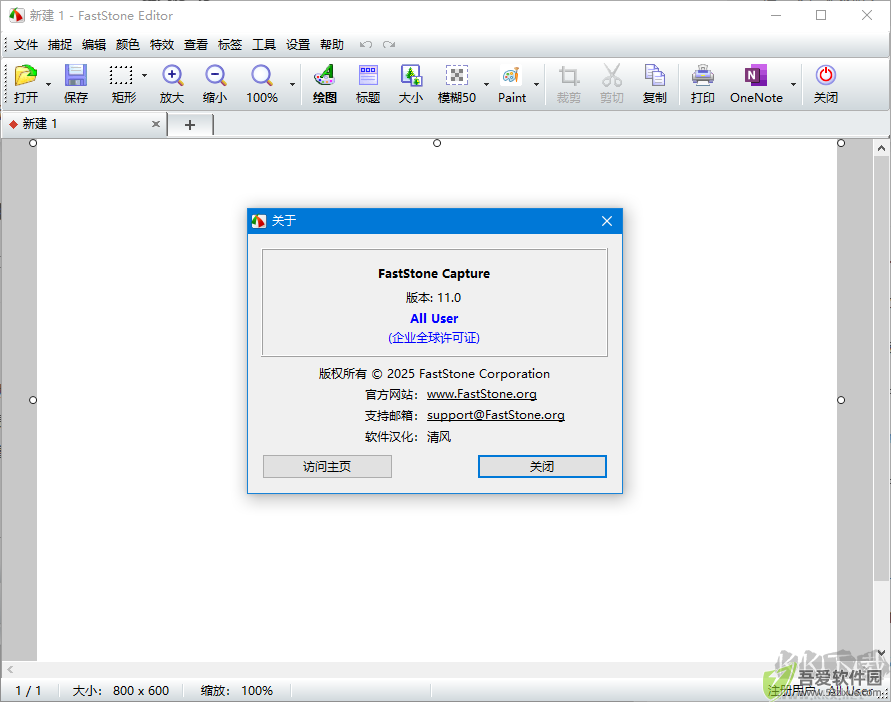
Task: Print with the 打印 icon
Action: coord(703,84)
